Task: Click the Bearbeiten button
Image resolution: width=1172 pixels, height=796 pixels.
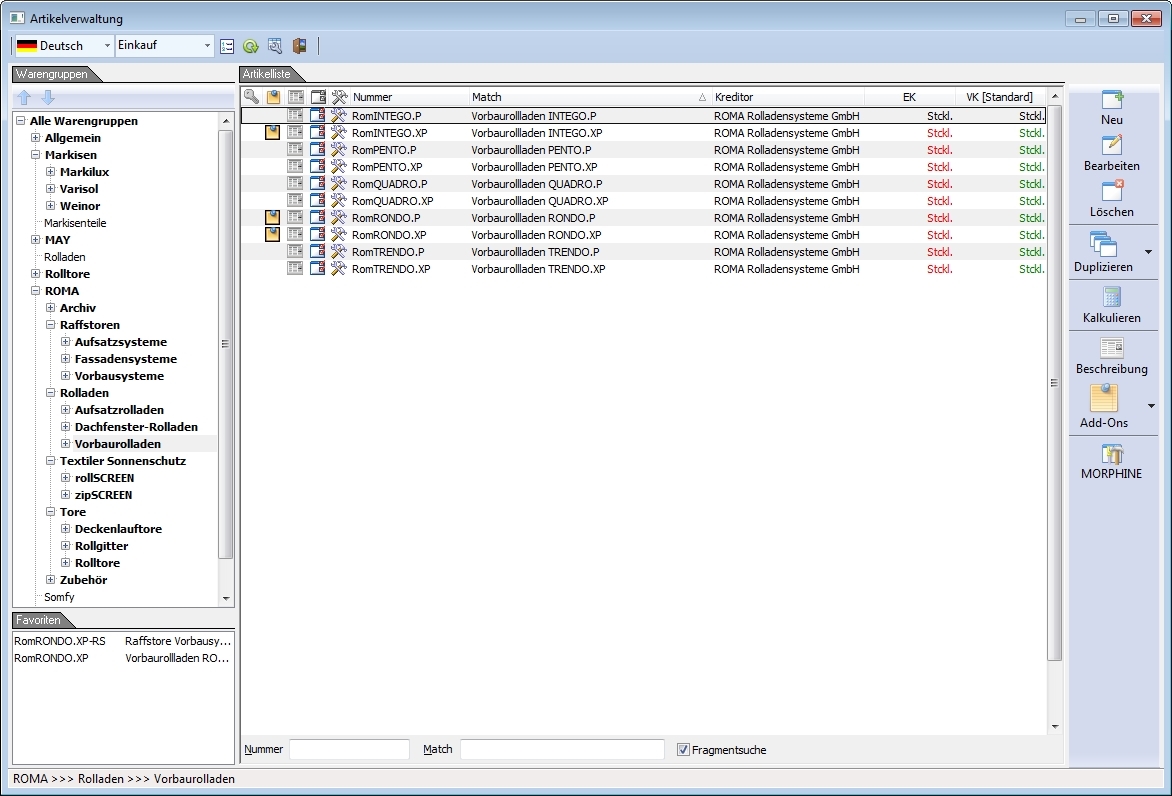Action: pos(1112,152)
